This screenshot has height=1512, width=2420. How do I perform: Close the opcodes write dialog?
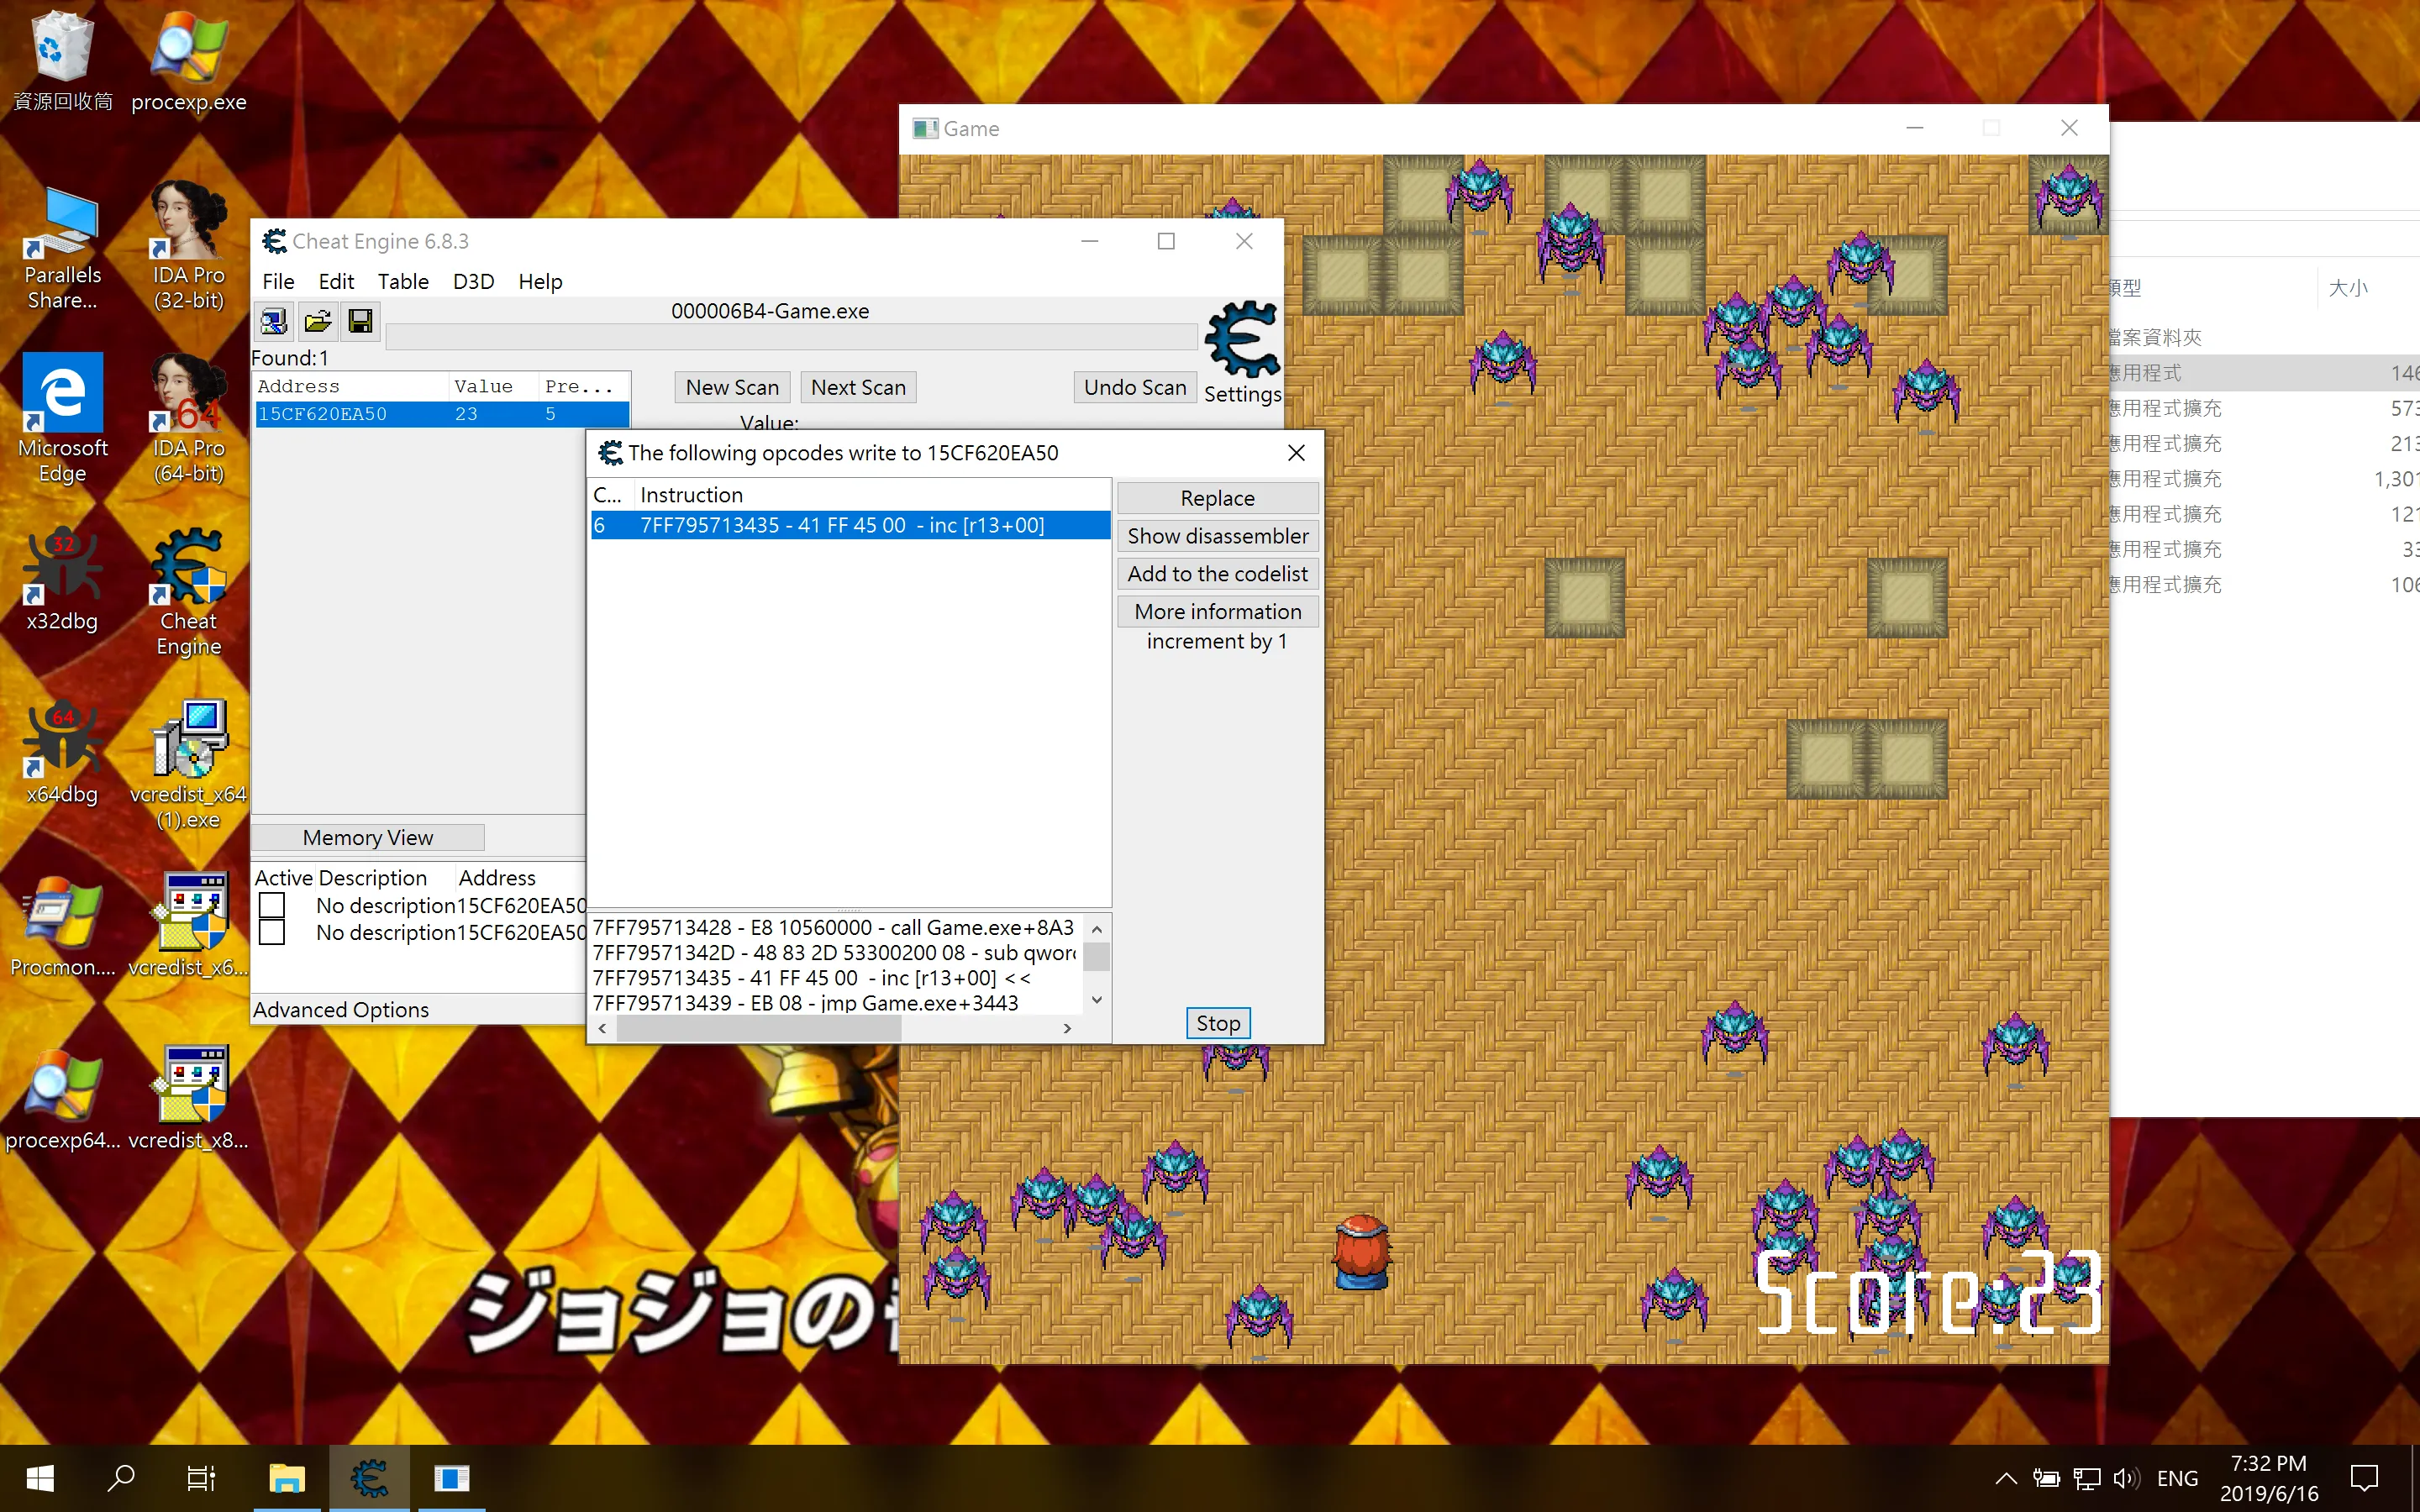point(1296,453)
